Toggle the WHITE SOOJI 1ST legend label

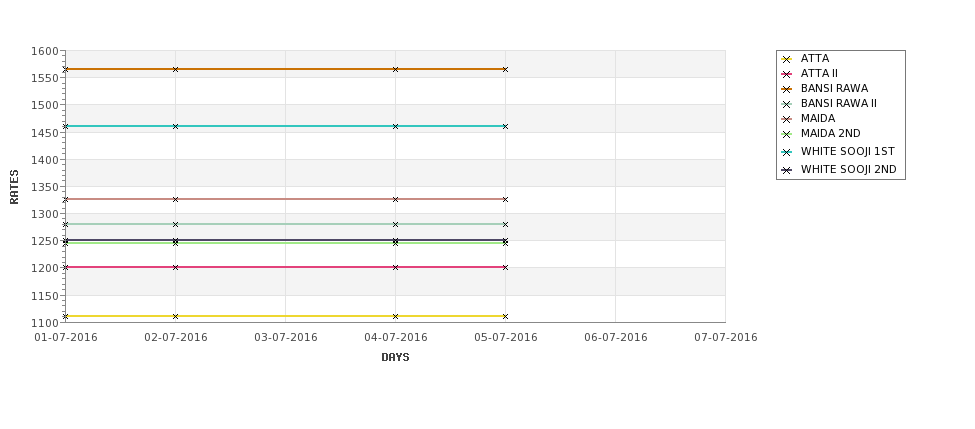click(x=848, y=151)
